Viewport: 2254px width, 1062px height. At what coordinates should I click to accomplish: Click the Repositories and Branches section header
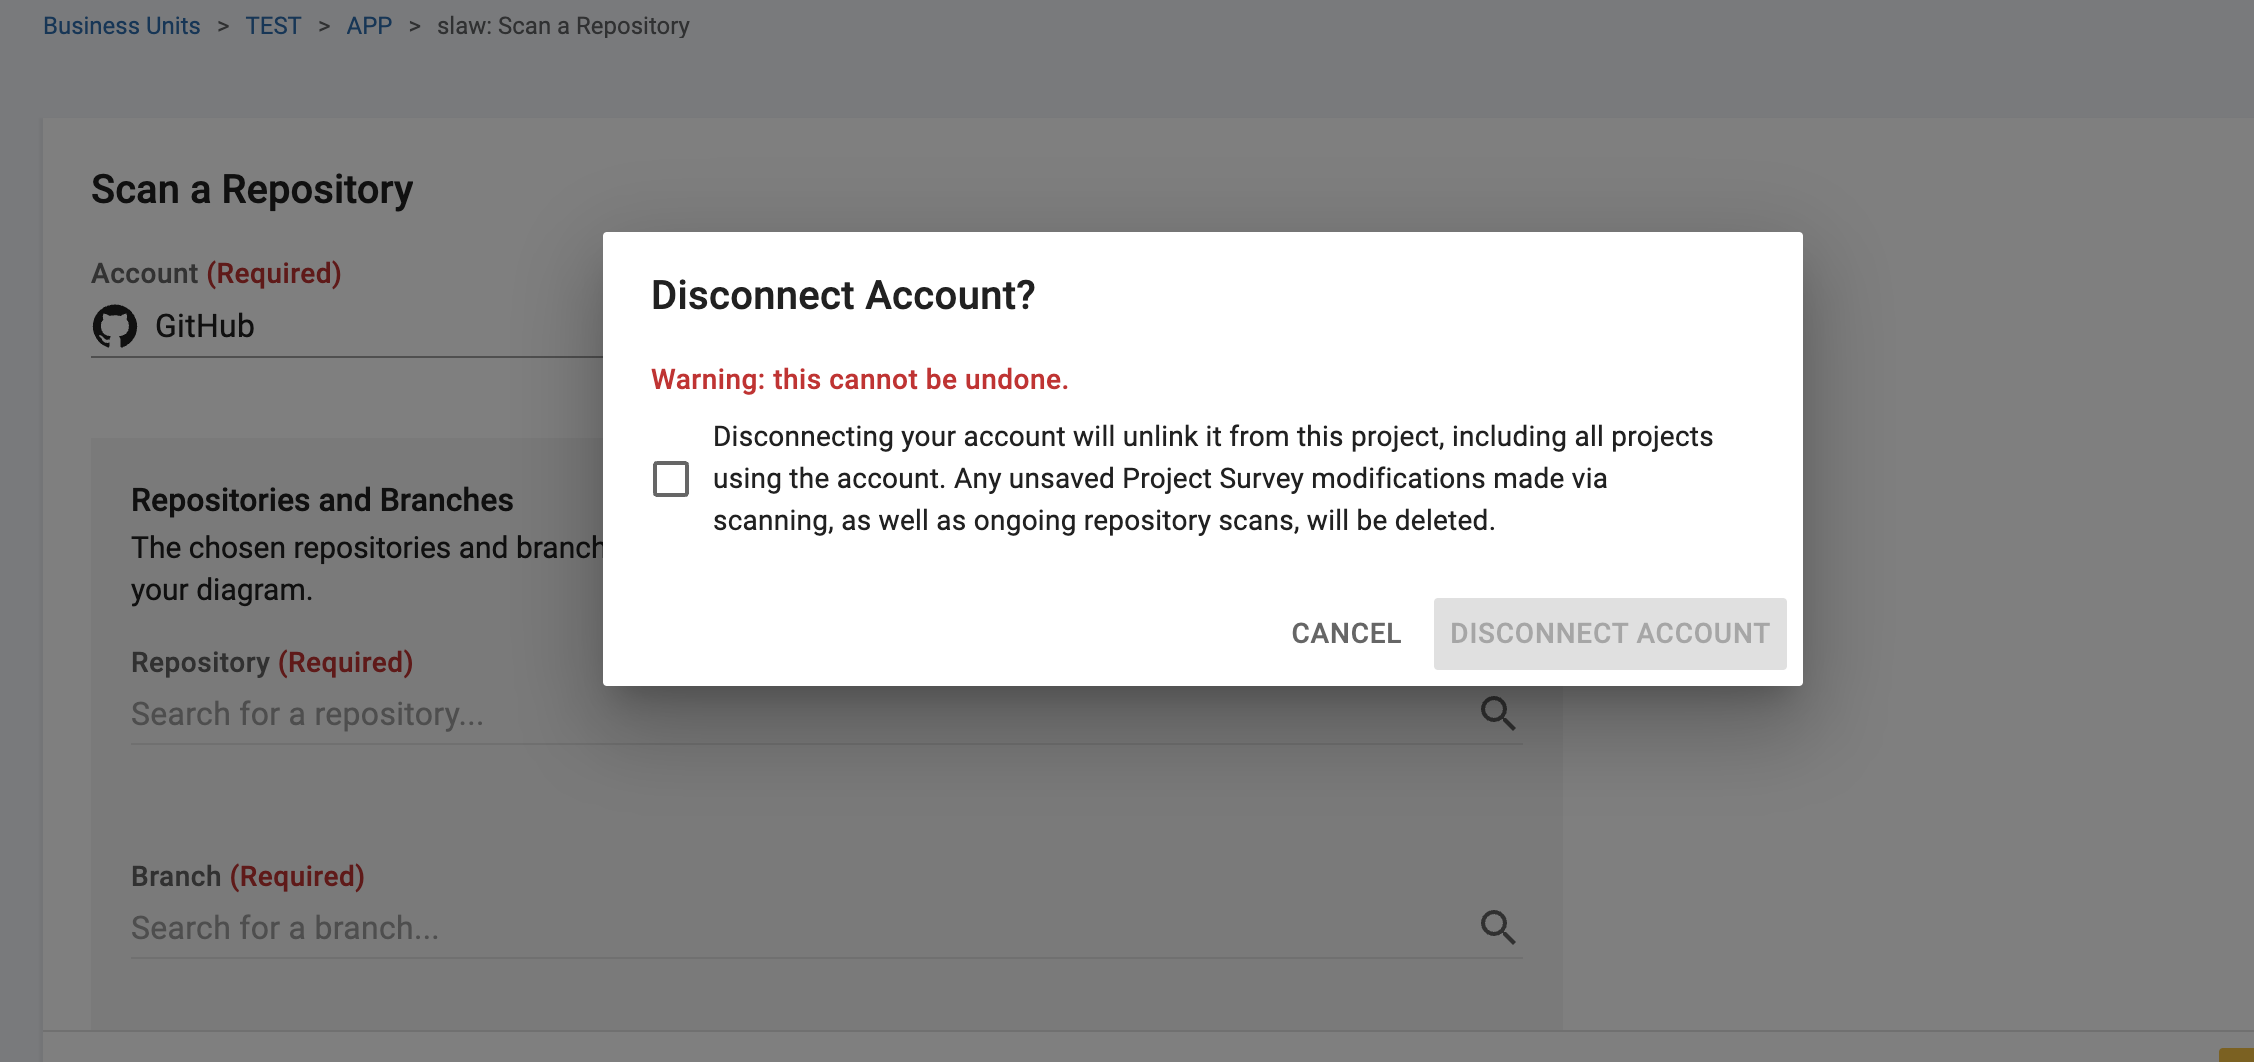click(322, 499)
